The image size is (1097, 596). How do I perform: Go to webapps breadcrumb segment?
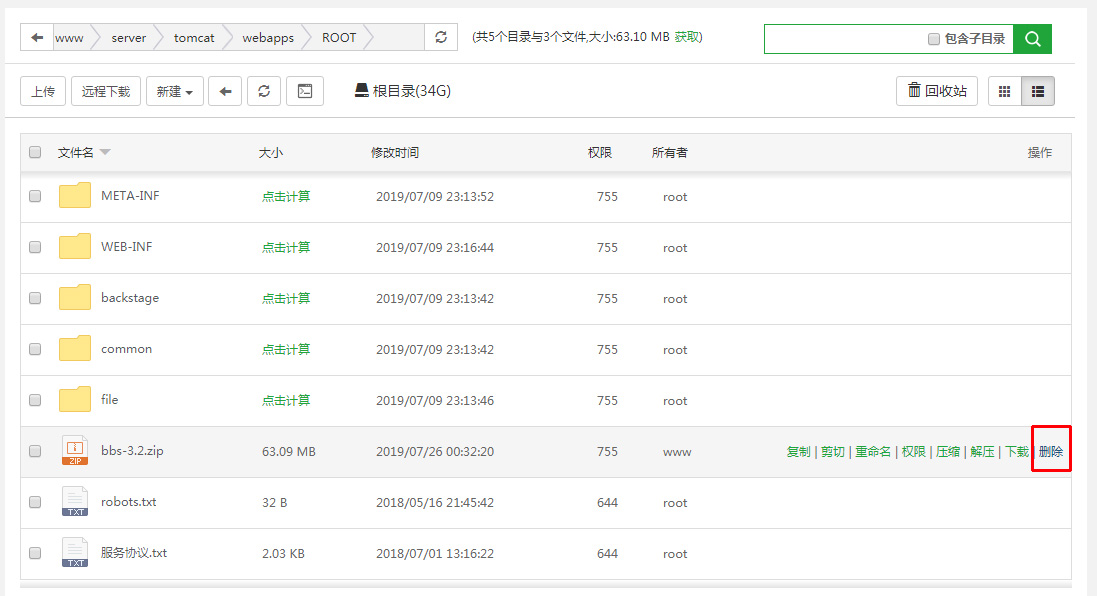pyautogui.click(x=268, y=38)
